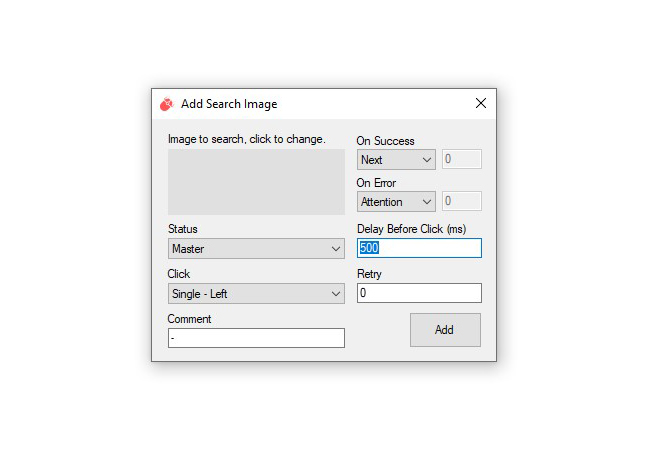Screen dimensions: 650x449
Task: Click the 'Image to search, click to change.' label
Action: 247,139
